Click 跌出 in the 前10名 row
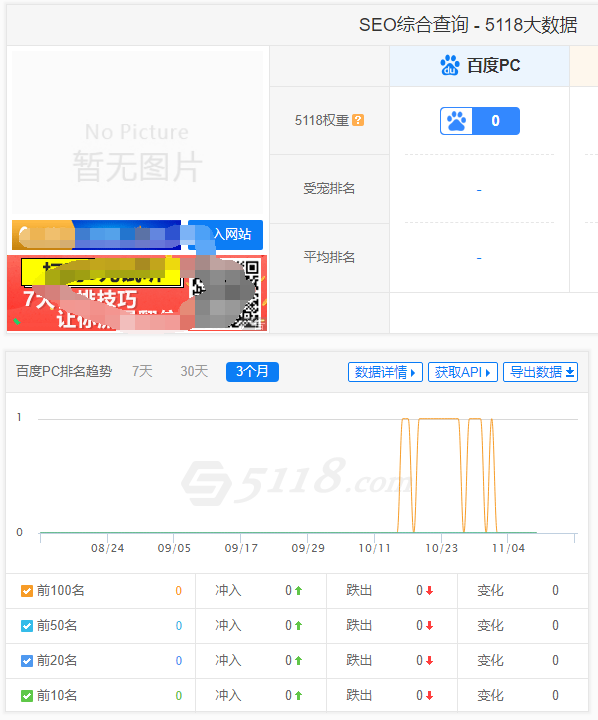598x720 pixels. click(x=359, y=696)
